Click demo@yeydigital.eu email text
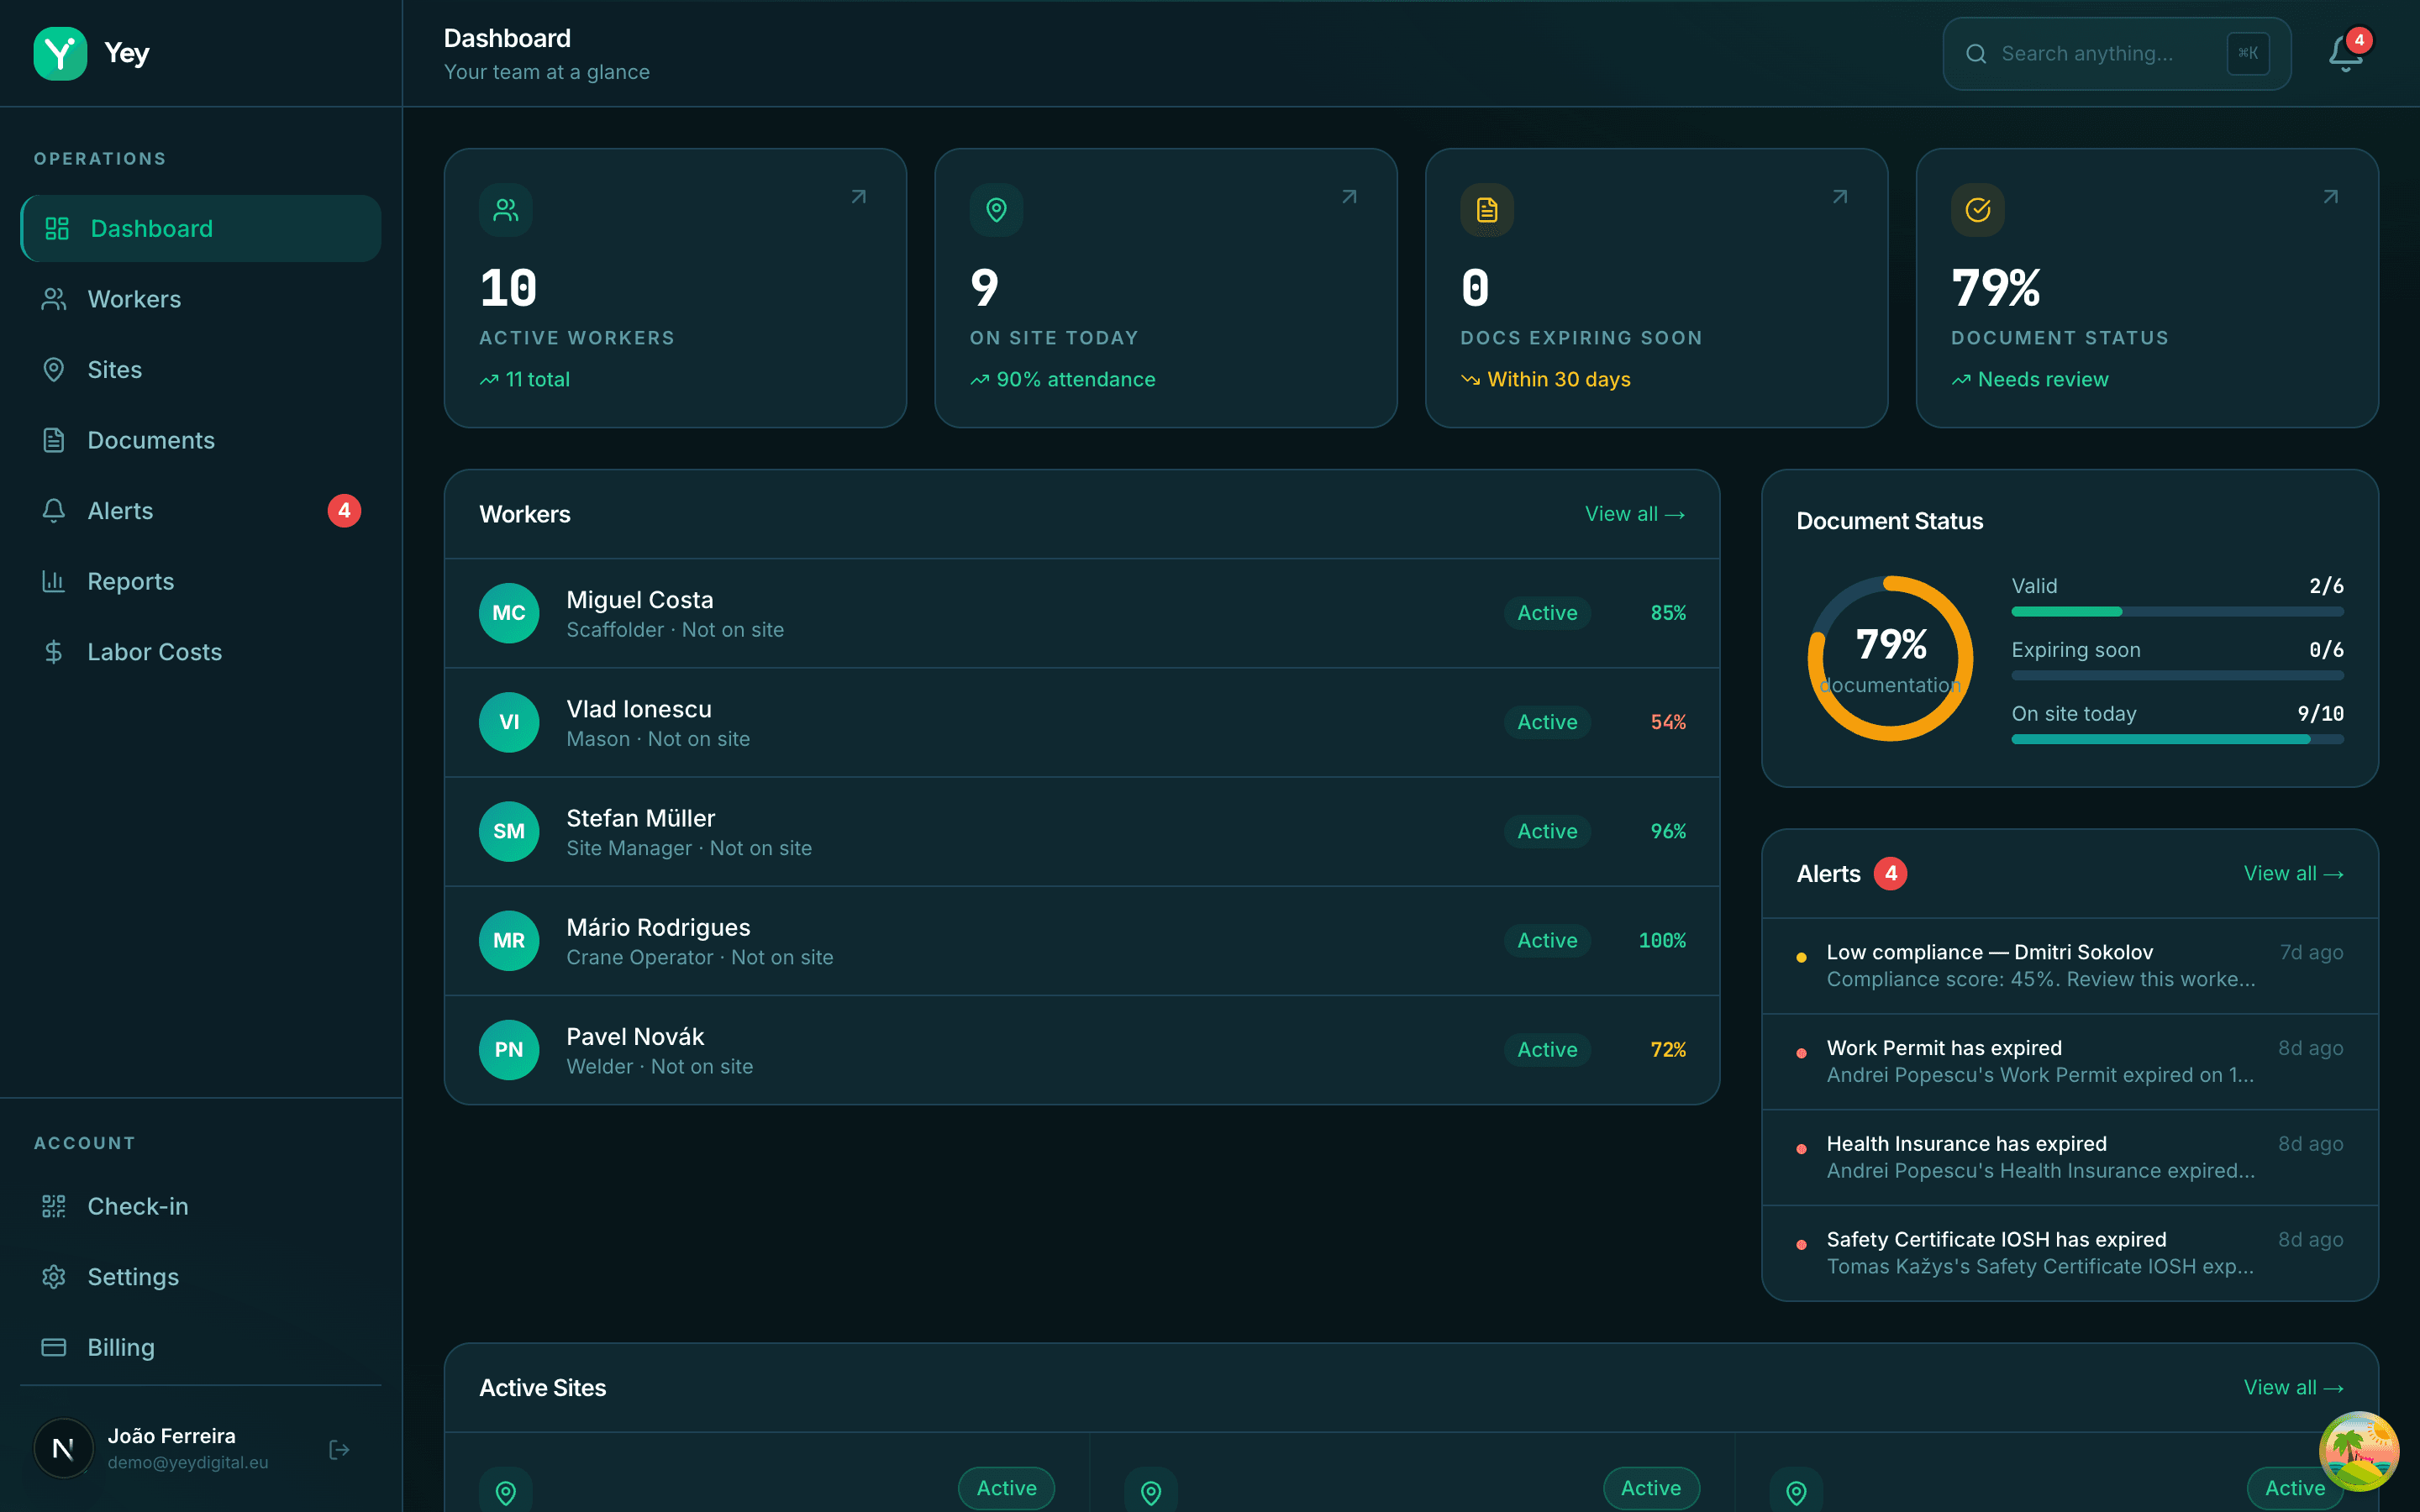Screen dimensions: 2420x1512 click(188, 1462)
